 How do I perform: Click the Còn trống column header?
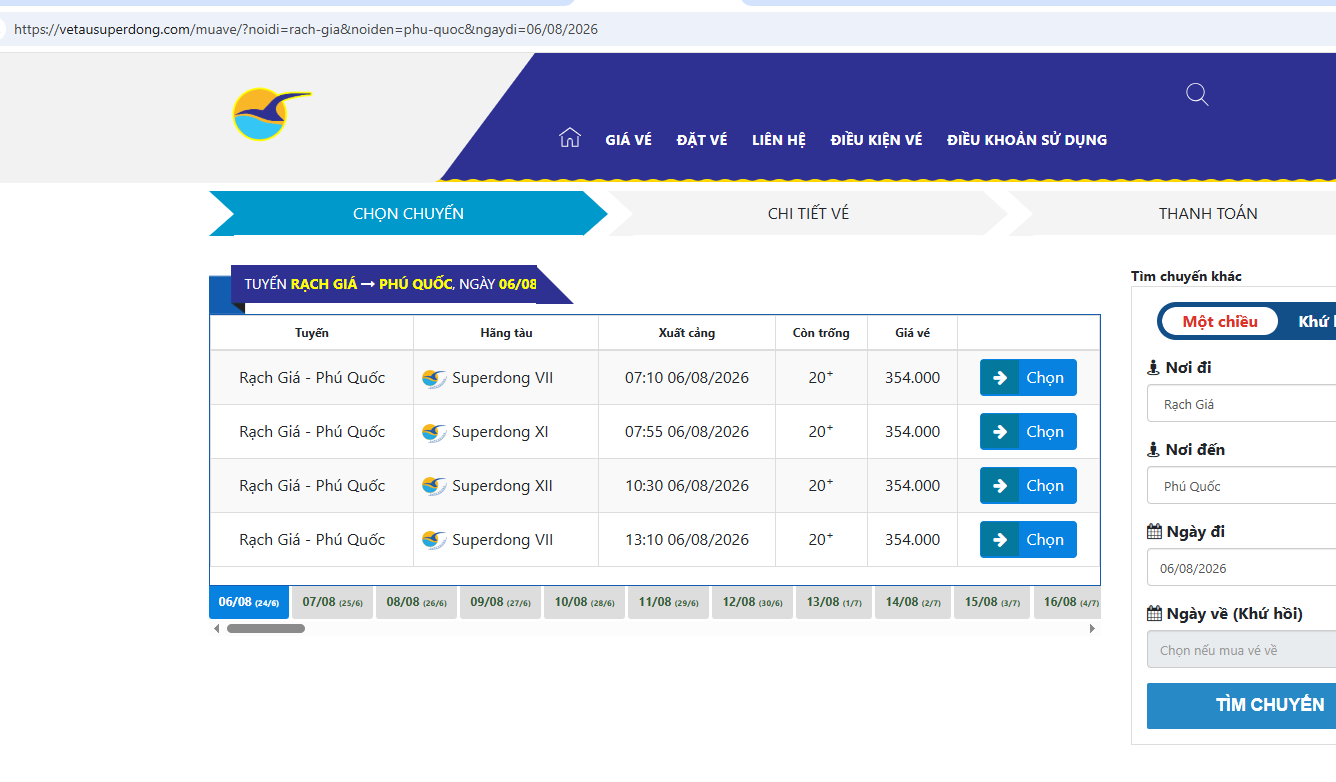[x=821, y=333]
